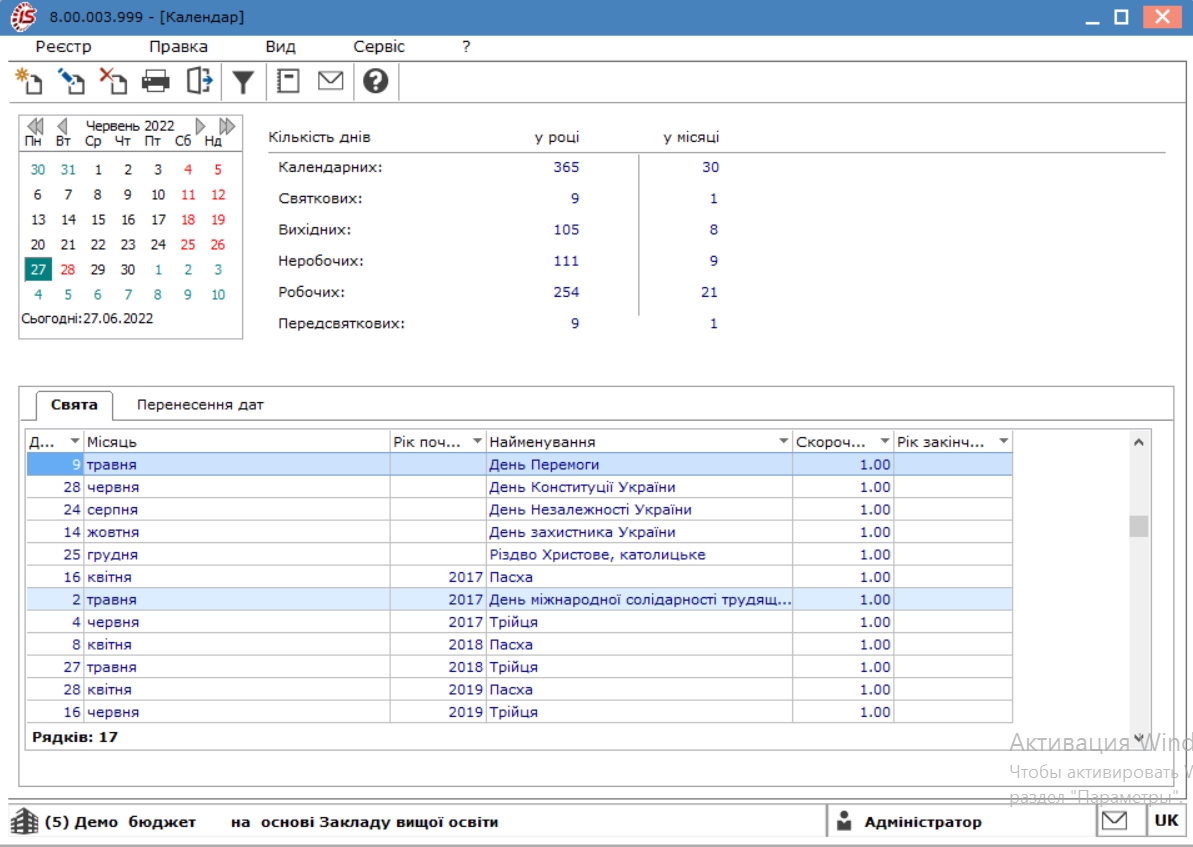This screenshot has height=847, width=1193.
Task: Click the exit door toolbar icon
Action: point(199,81)
